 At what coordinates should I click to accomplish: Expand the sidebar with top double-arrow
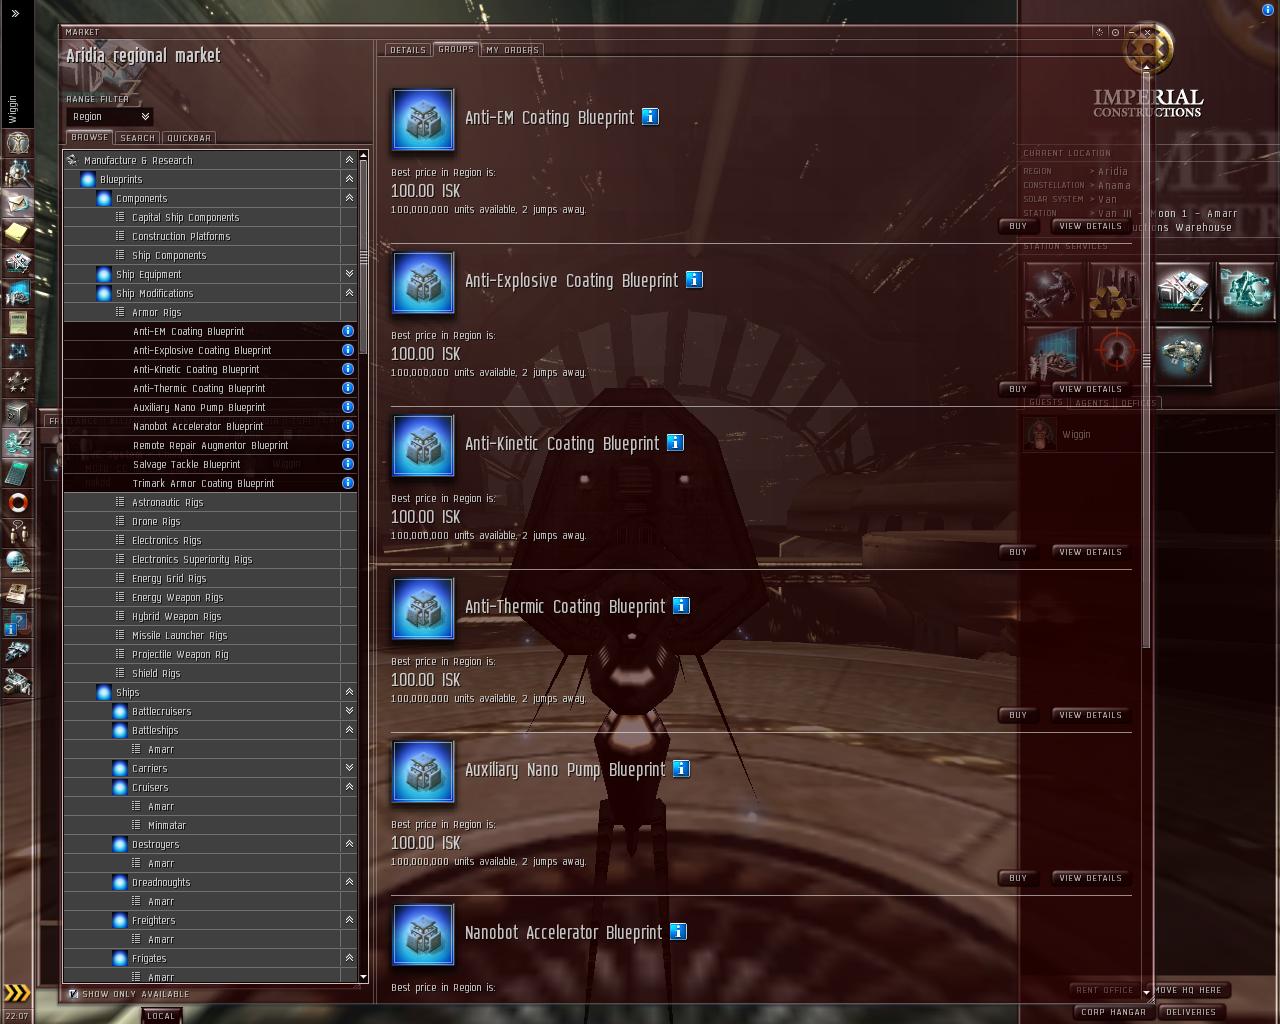point(15,14)
